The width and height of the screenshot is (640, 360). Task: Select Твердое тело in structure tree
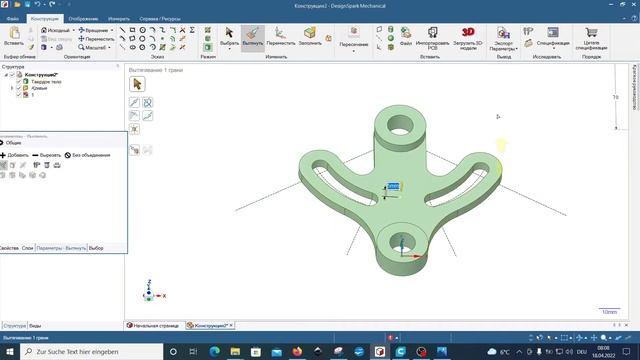46,82
